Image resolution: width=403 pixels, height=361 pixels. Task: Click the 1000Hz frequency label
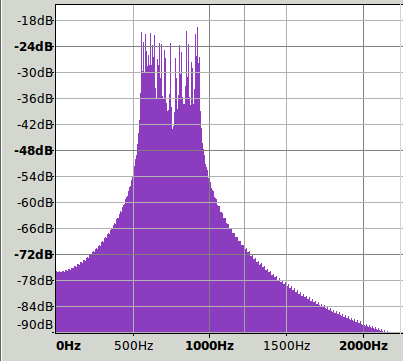(209, 346)
